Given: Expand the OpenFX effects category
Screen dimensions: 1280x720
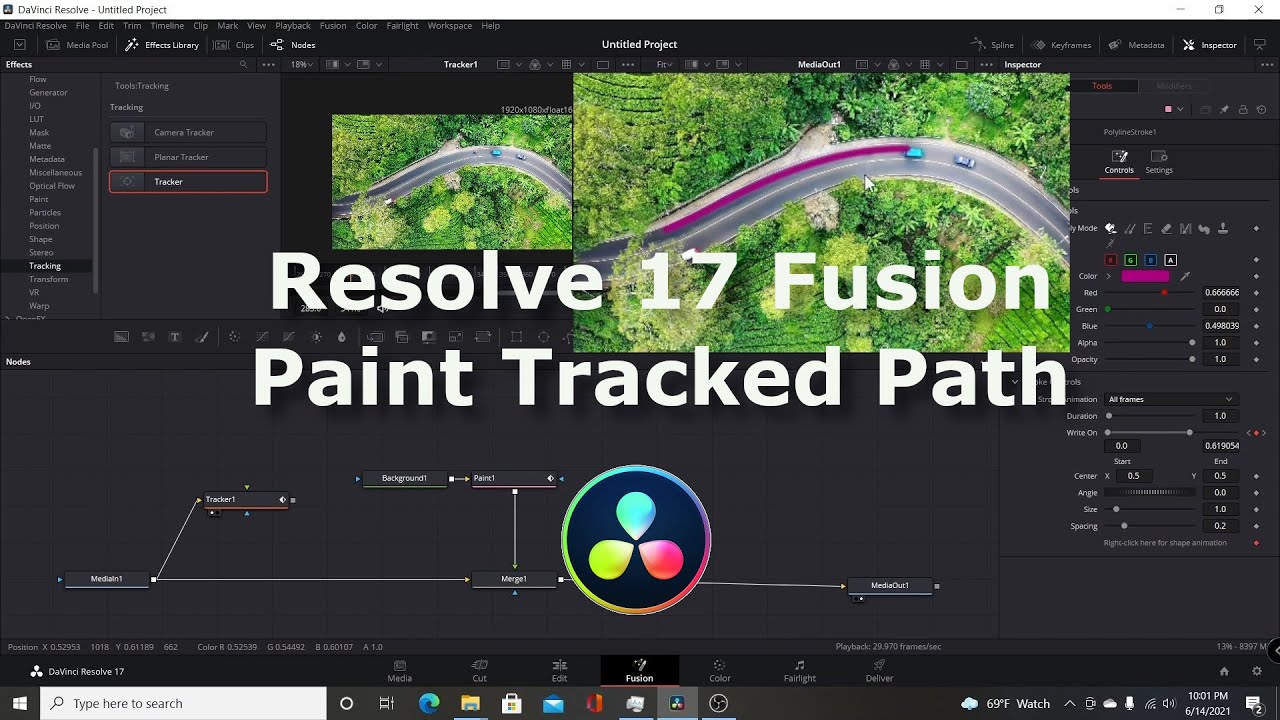Looking at the screenshot, I should (x=9, y=319).
